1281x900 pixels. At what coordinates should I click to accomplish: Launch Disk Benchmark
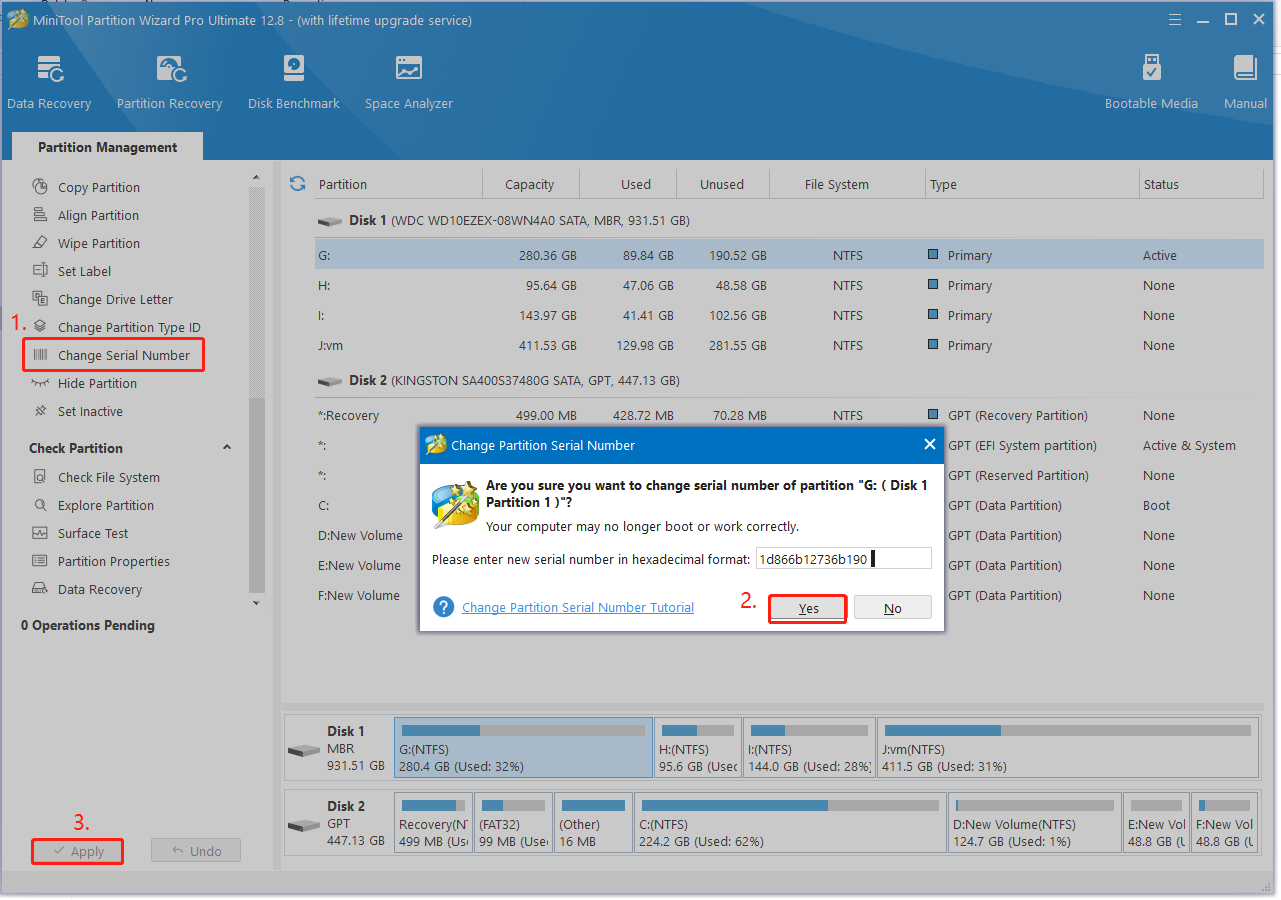pyautogui.click(x=294, y=82)
